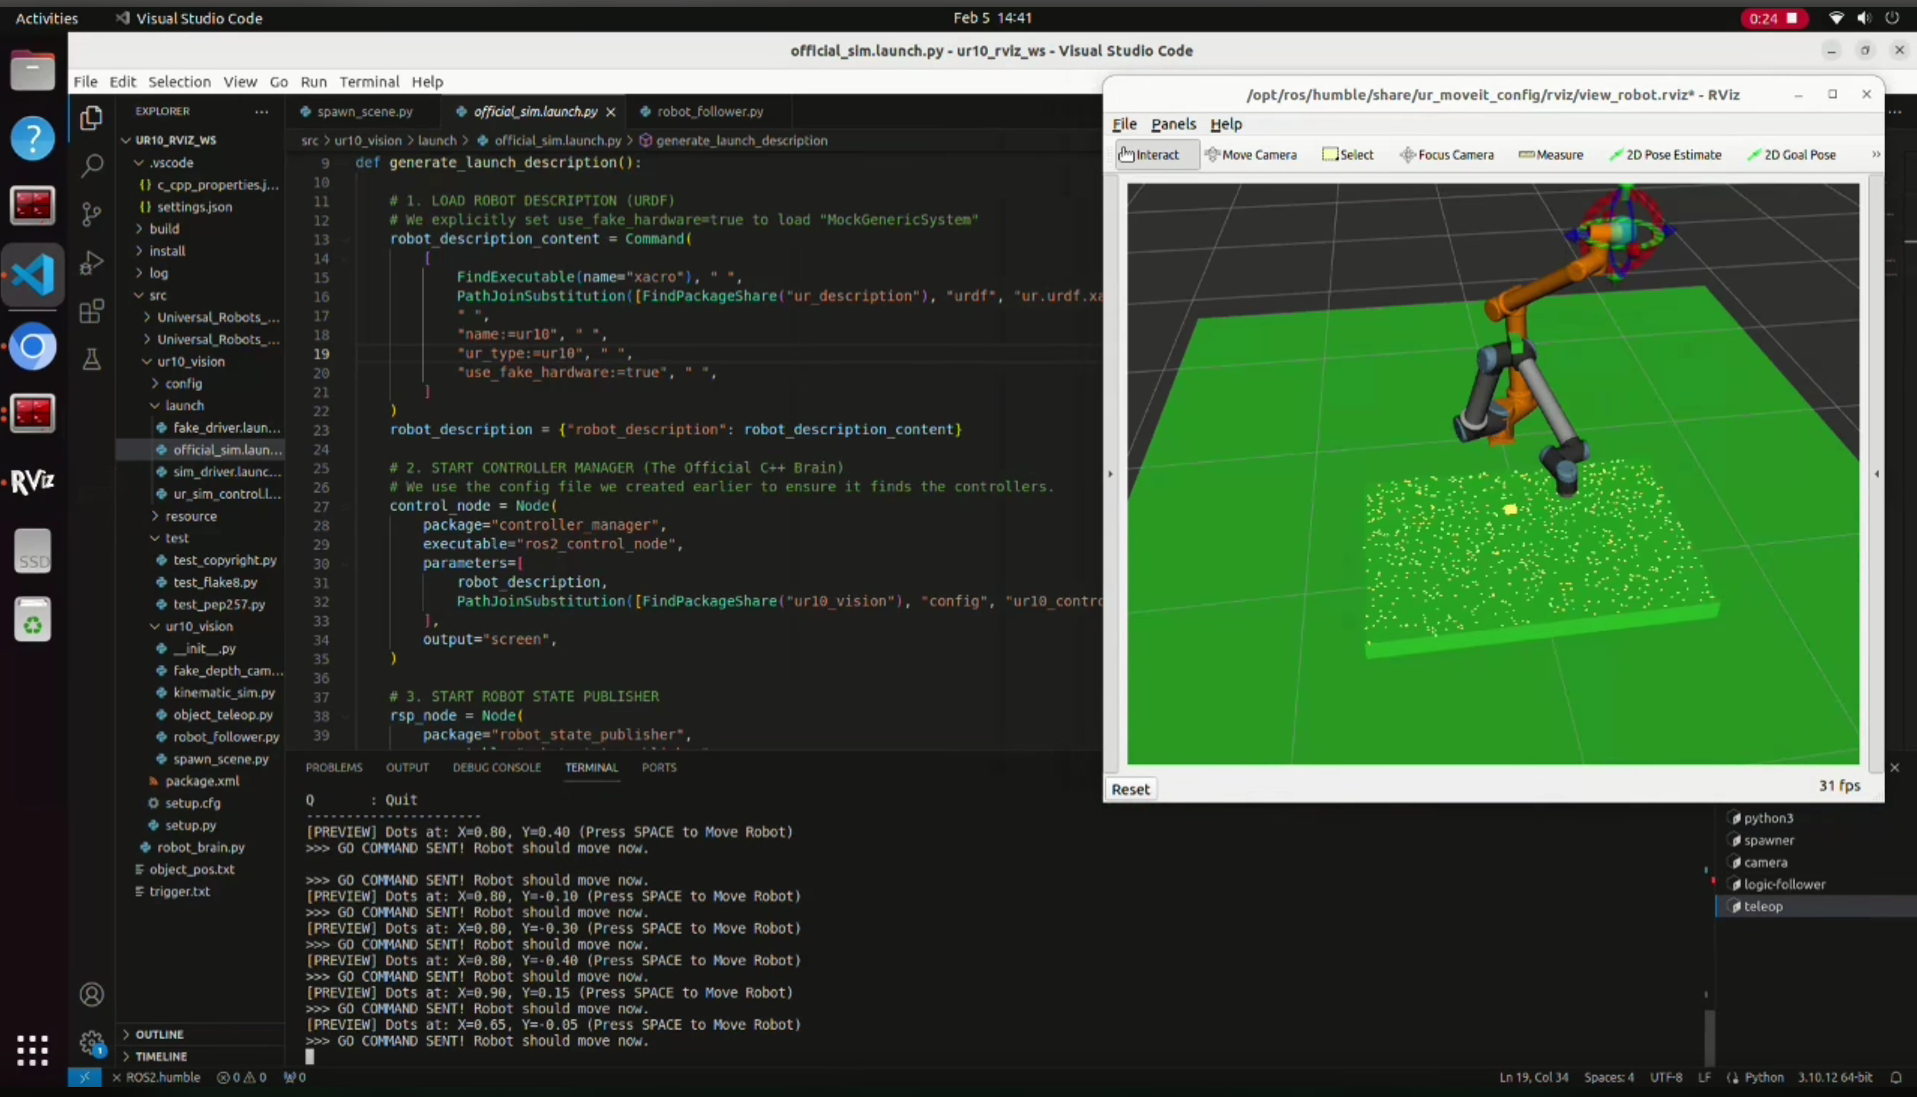
Task: Stop the screen recording indicator in top bar
Action: pyautogui.click(x=1773, y=18)
